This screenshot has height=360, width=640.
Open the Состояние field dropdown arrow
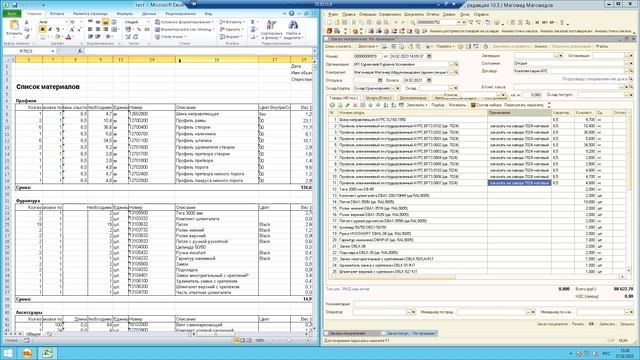pyautogui.click(x=631, y=63)
